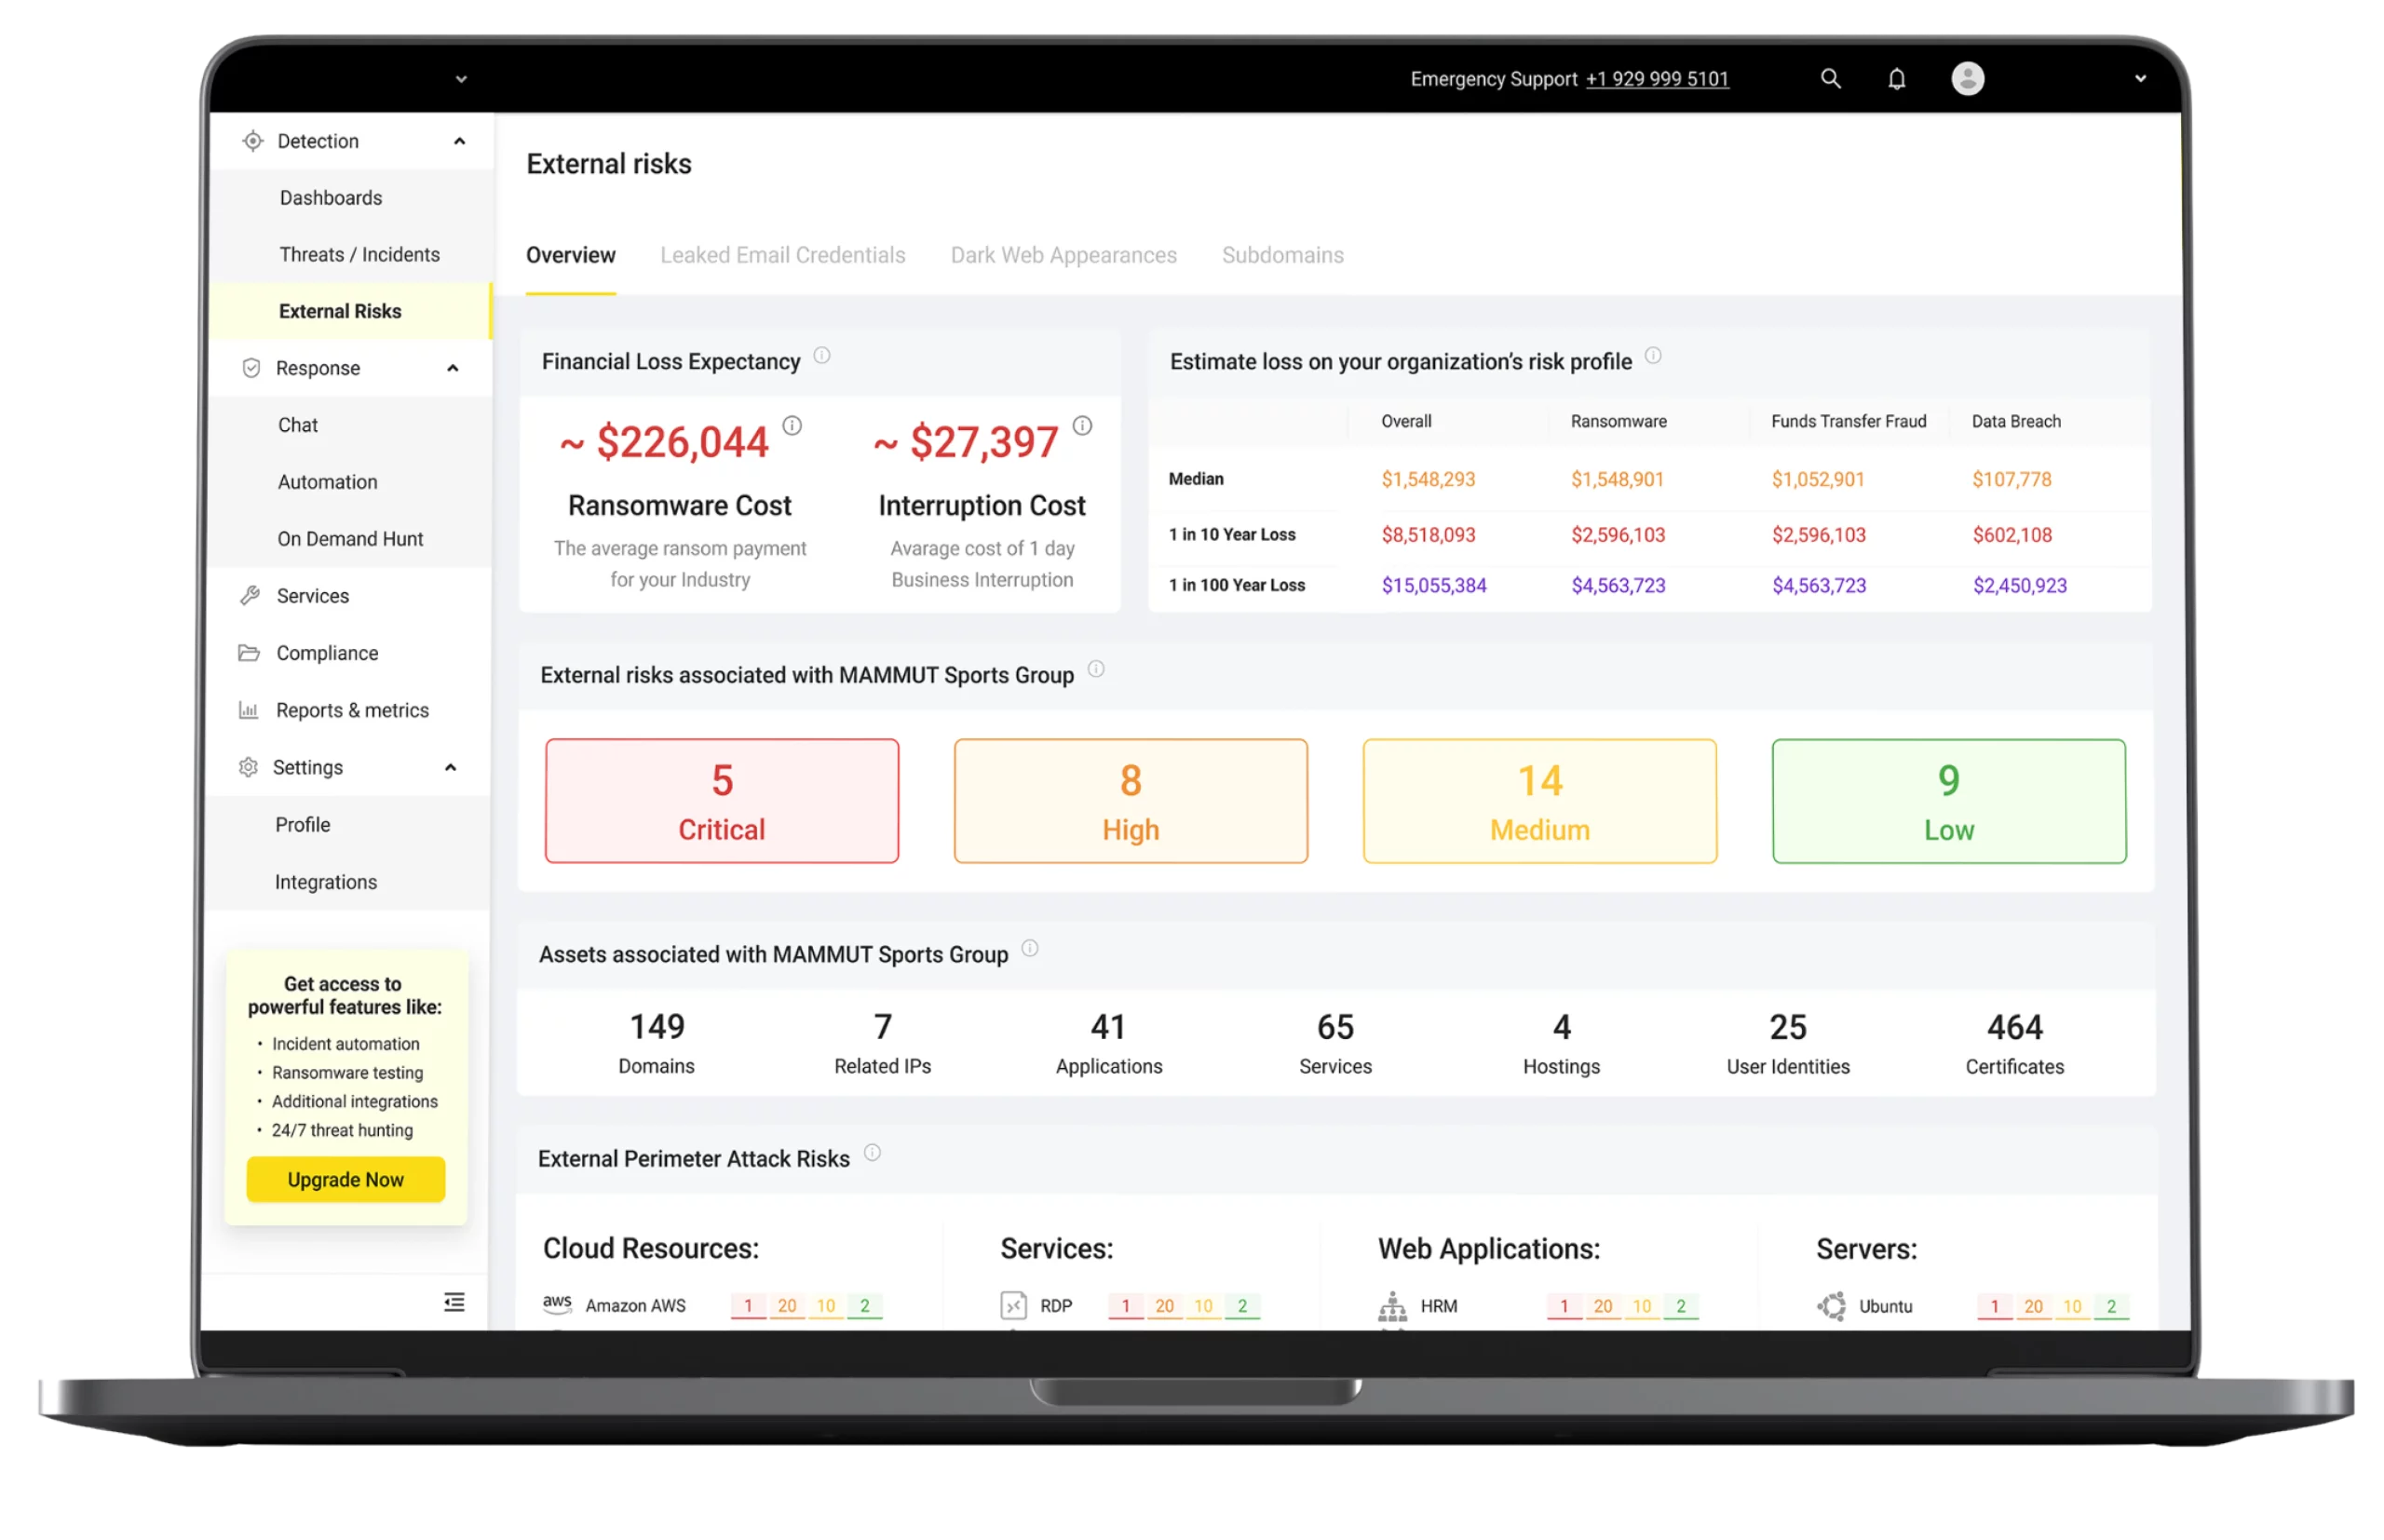Open the organization dropdown chevron at top left
Screen dimensions: 2384x1540
pos(461,79)
